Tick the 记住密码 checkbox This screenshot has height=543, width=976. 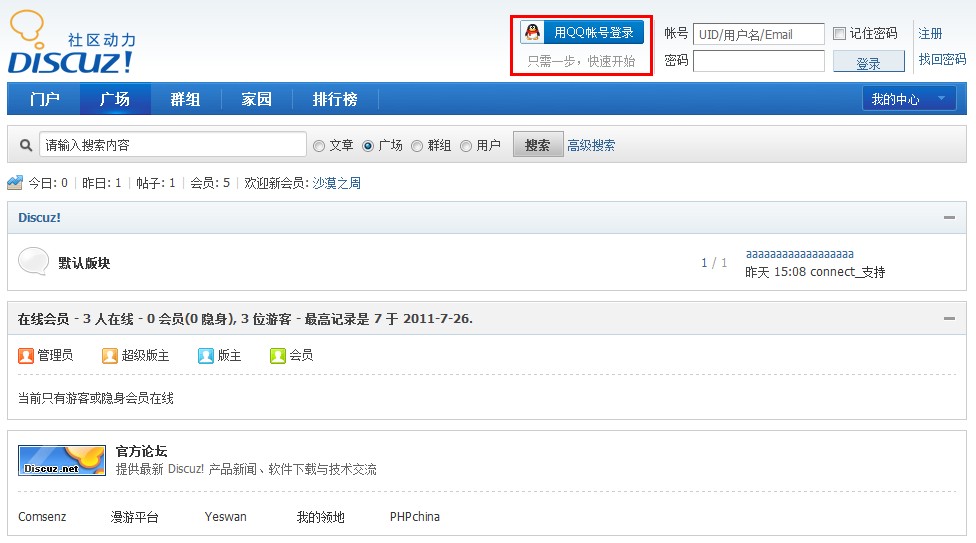point(839,33)
